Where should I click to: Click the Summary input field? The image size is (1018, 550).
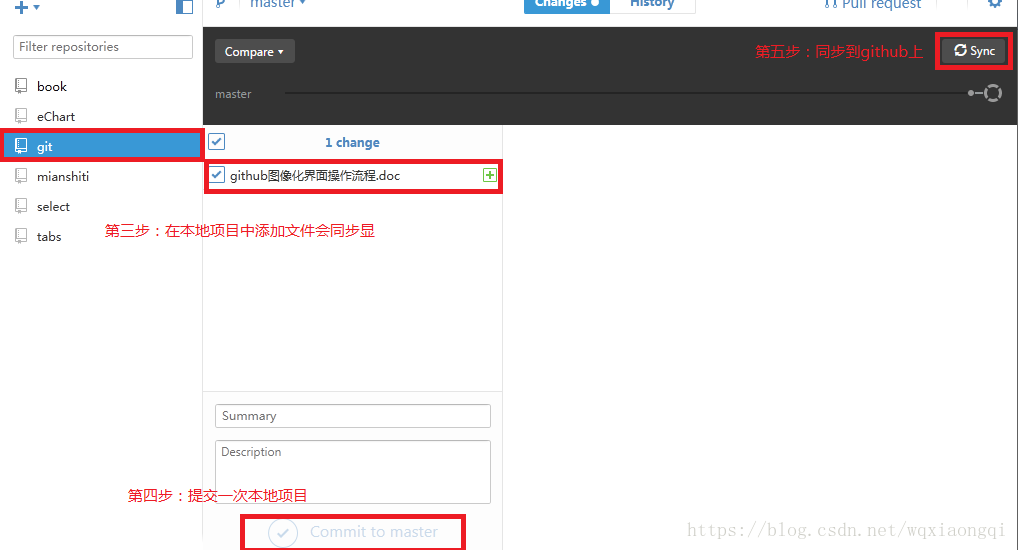(x=353, y=416)
